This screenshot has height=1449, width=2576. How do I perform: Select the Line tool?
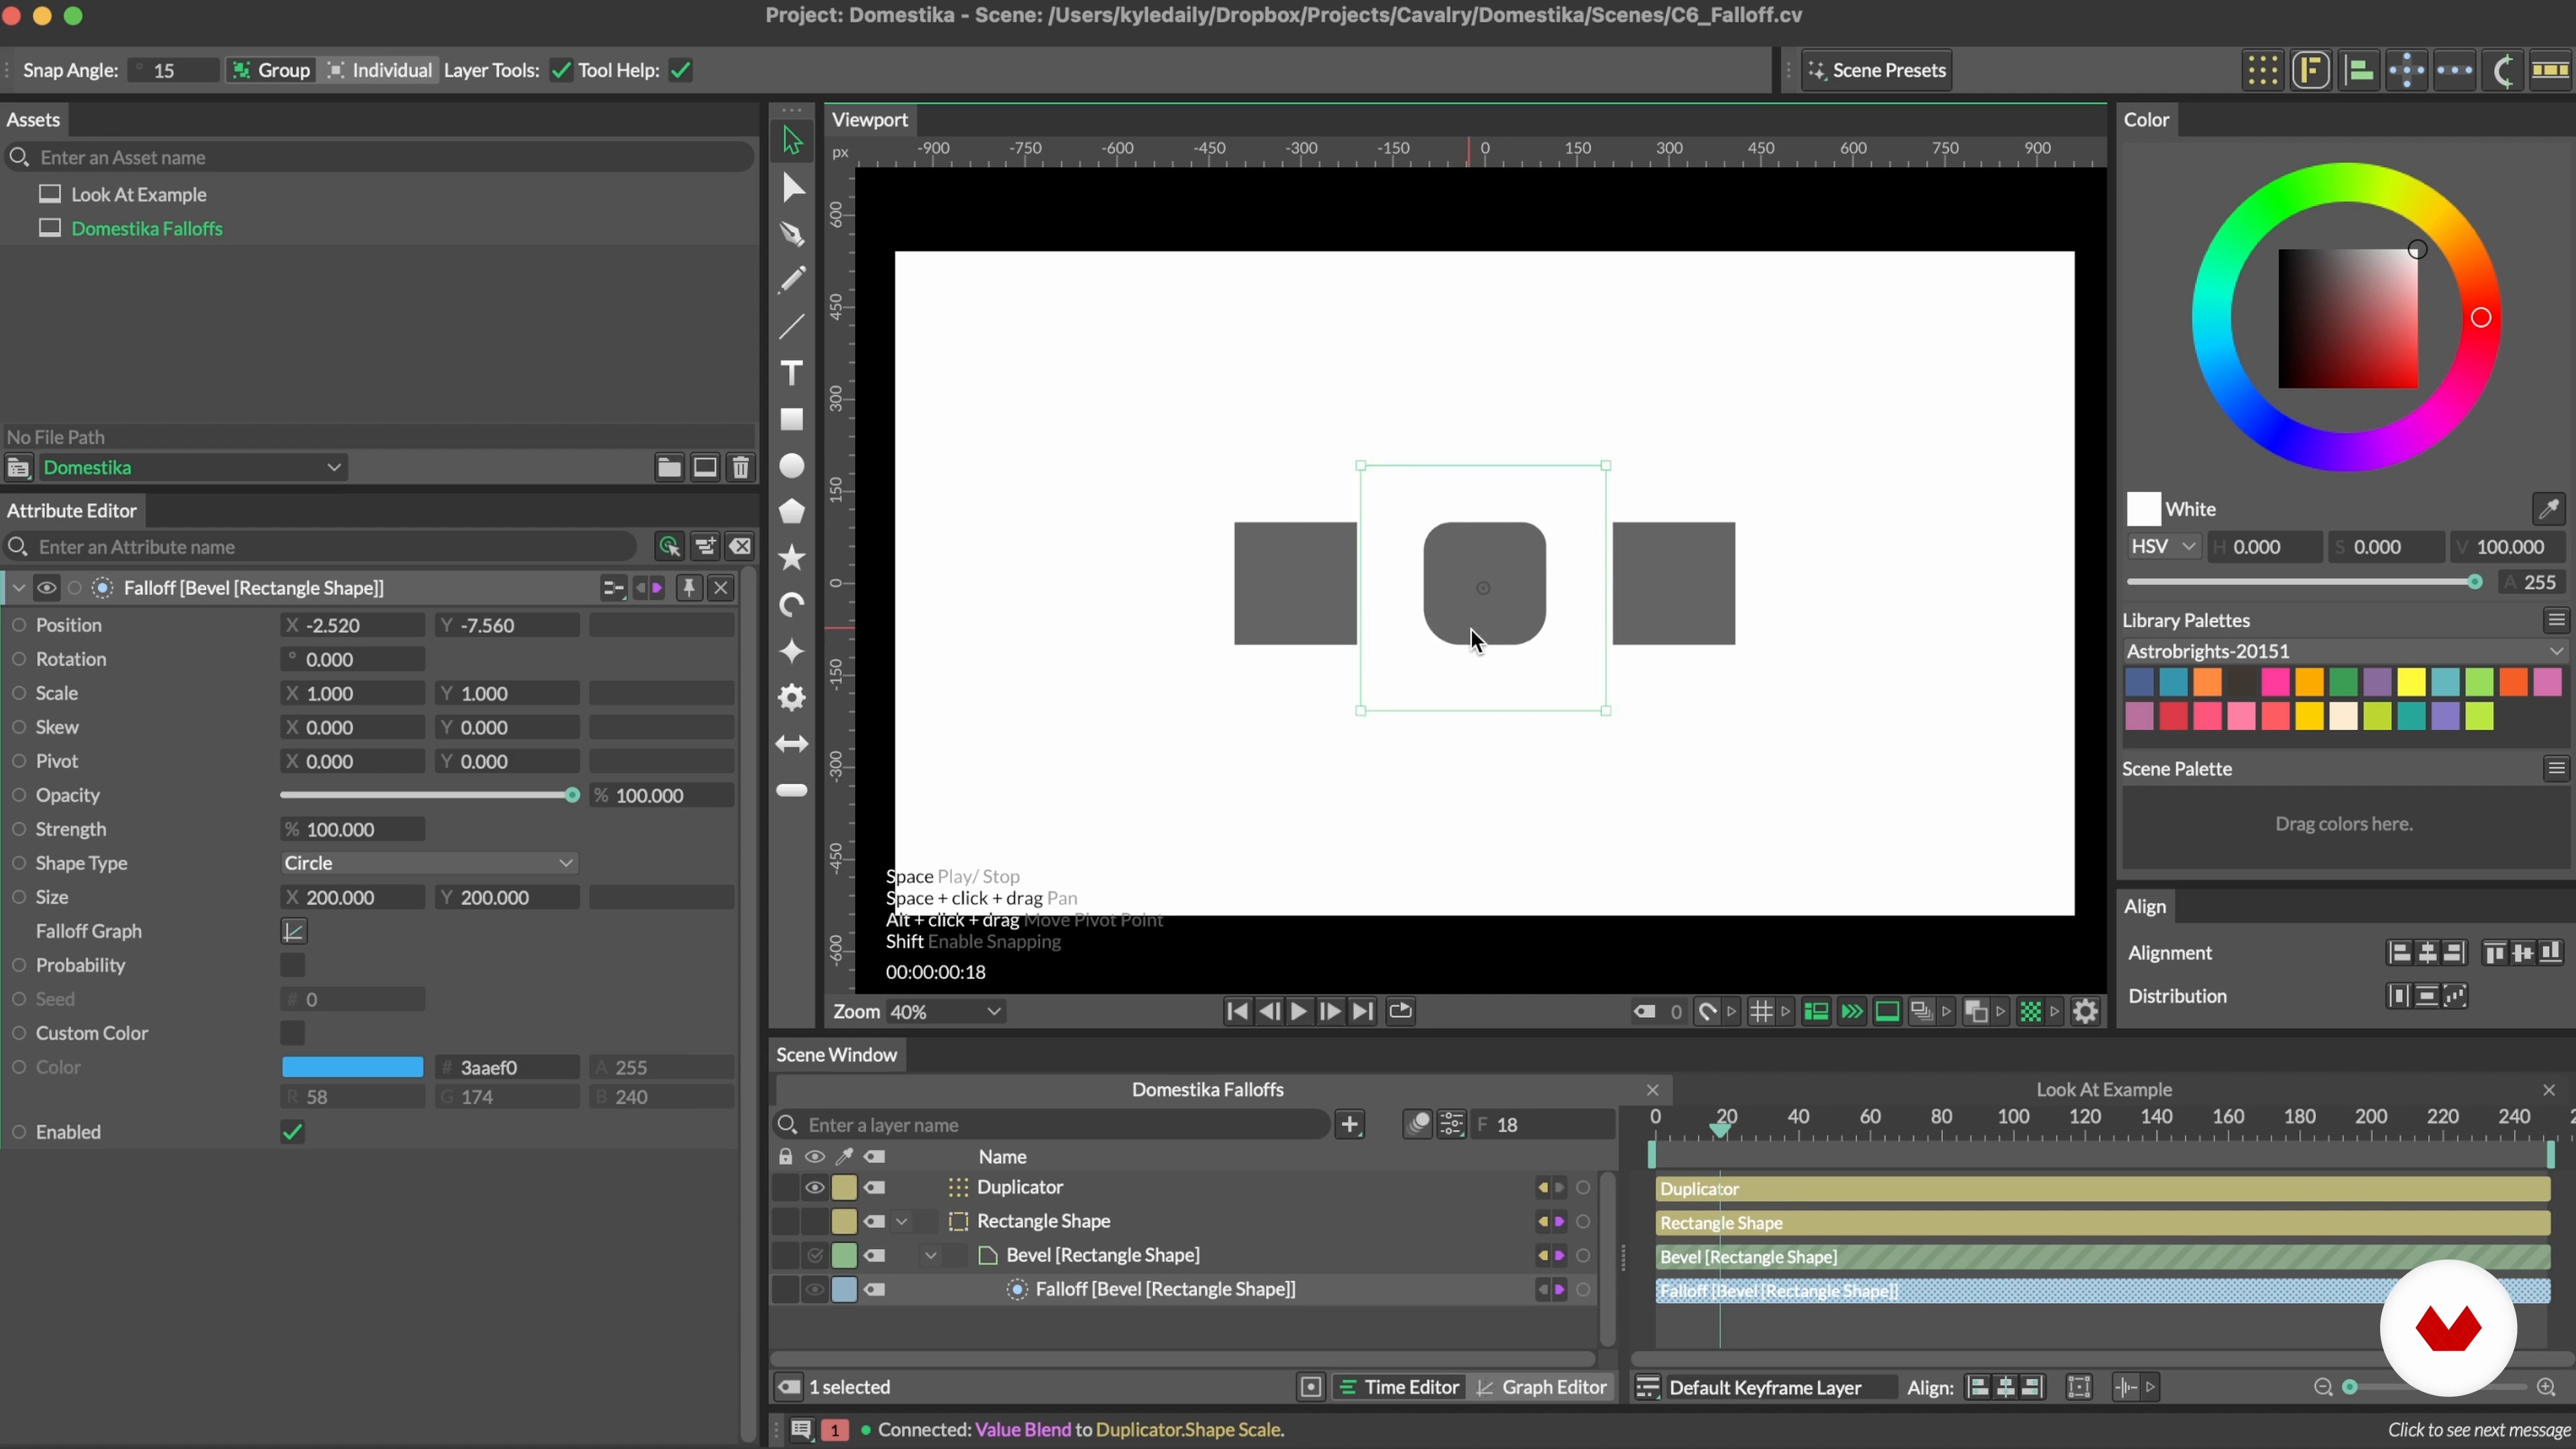coord(792,327)
